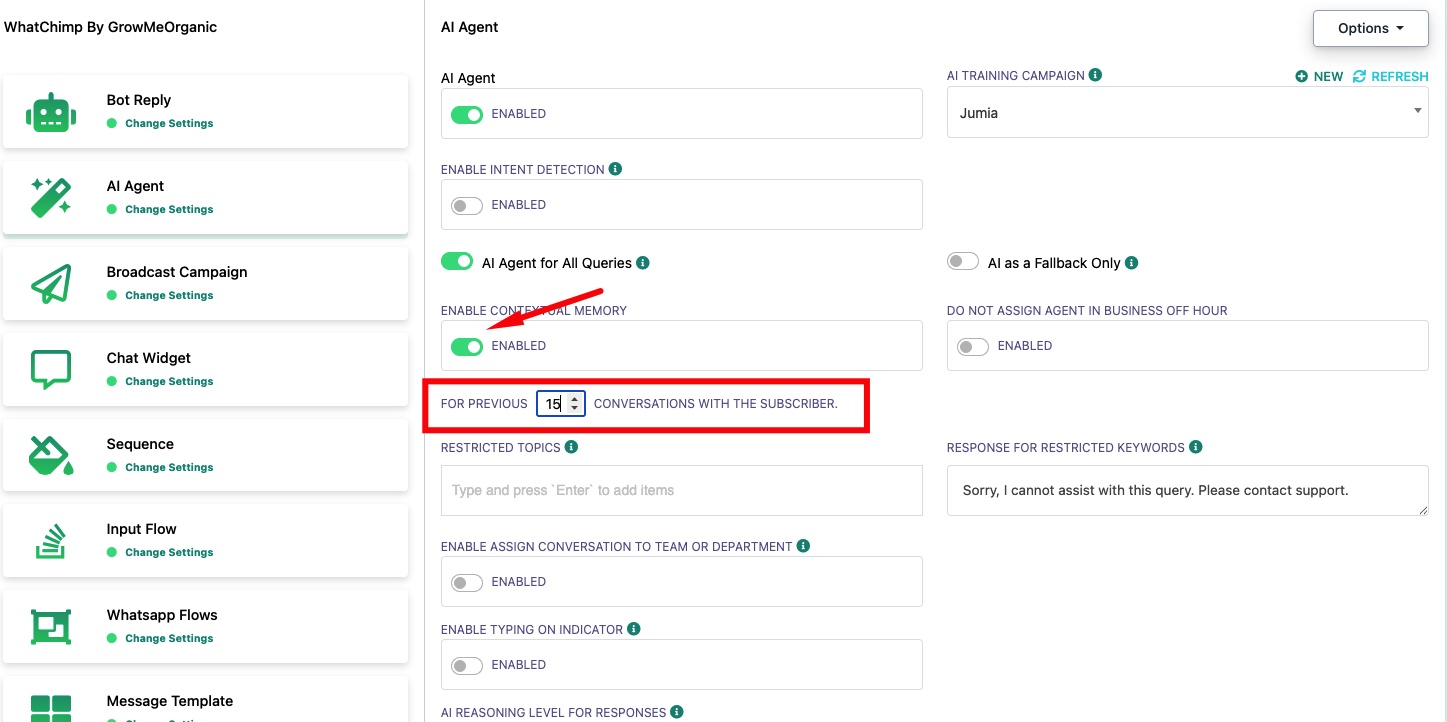The image size is (1447, 722).
Task: Open the Bot Reply settings card
Action: [x=206, y=111]
